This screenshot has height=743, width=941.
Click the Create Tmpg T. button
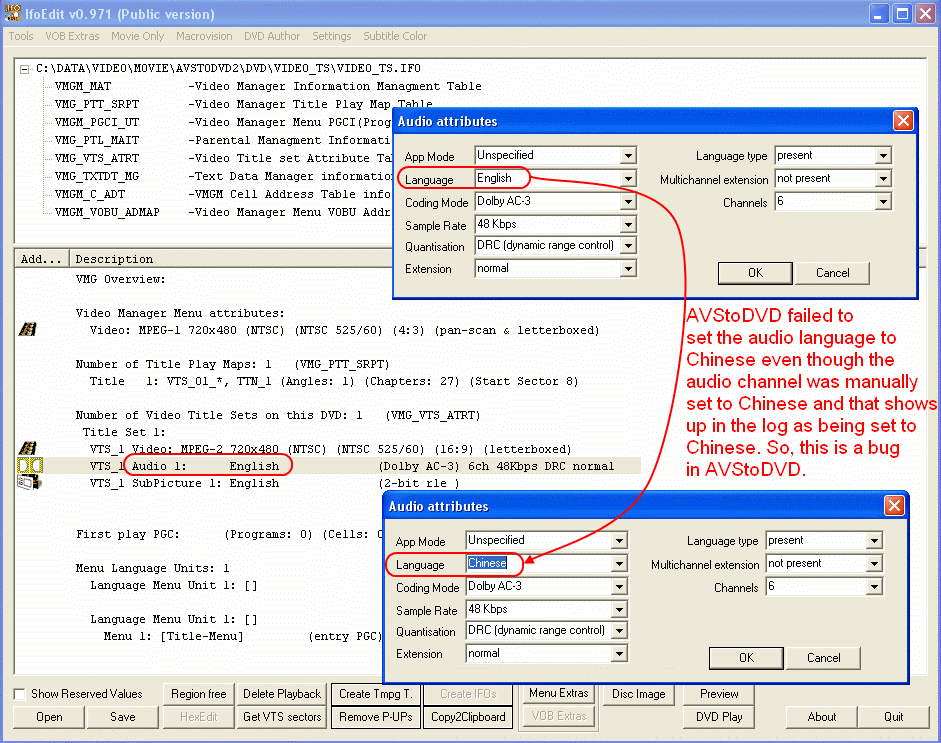[x=376, y=694]
